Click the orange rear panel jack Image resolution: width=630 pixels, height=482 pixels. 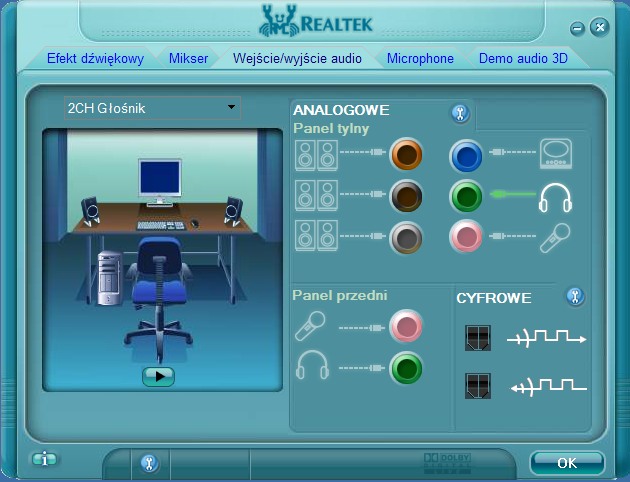pyautogui.click(x=406, y=154)
